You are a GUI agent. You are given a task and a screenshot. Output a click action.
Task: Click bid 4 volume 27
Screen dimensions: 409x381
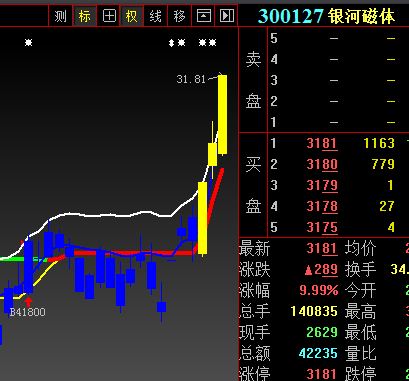coord(387,206)
